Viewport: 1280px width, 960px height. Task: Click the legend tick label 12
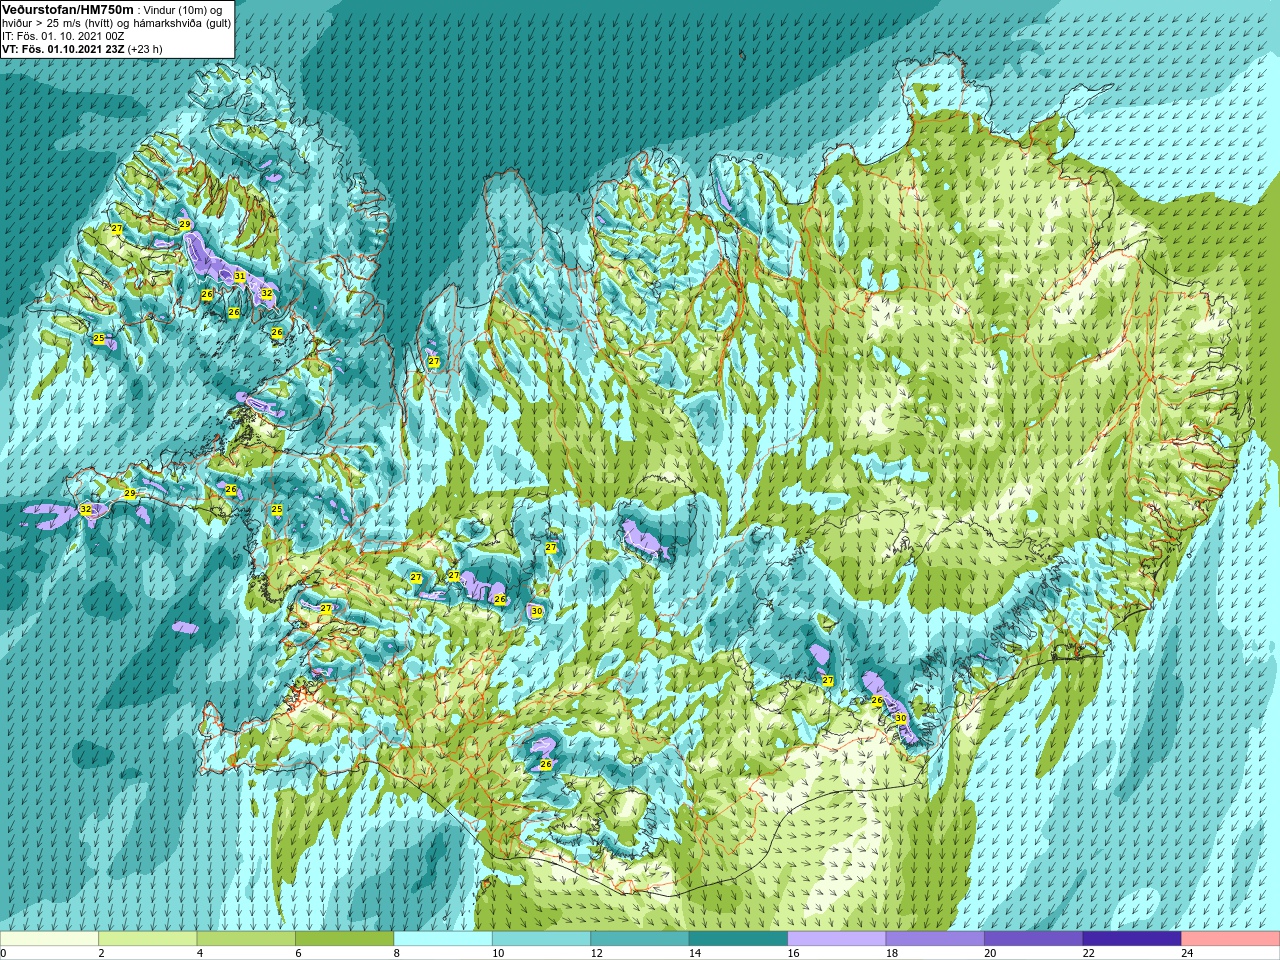tap(596, 954)
